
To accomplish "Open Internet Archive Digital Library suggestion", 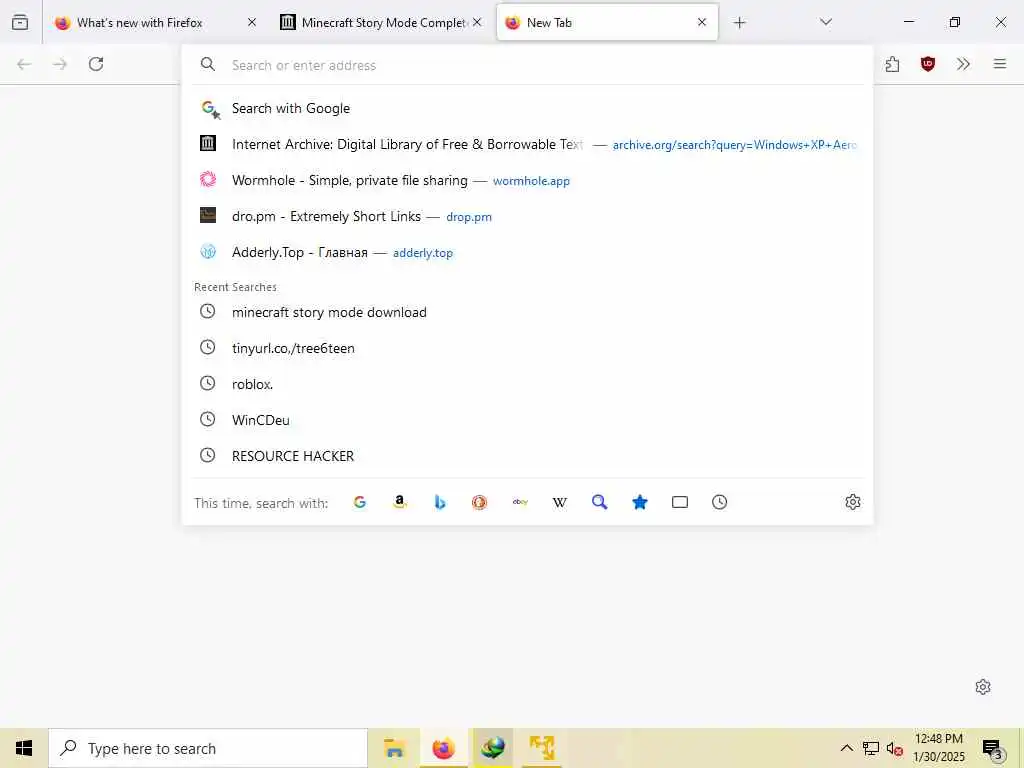I will tap(527, 144).
